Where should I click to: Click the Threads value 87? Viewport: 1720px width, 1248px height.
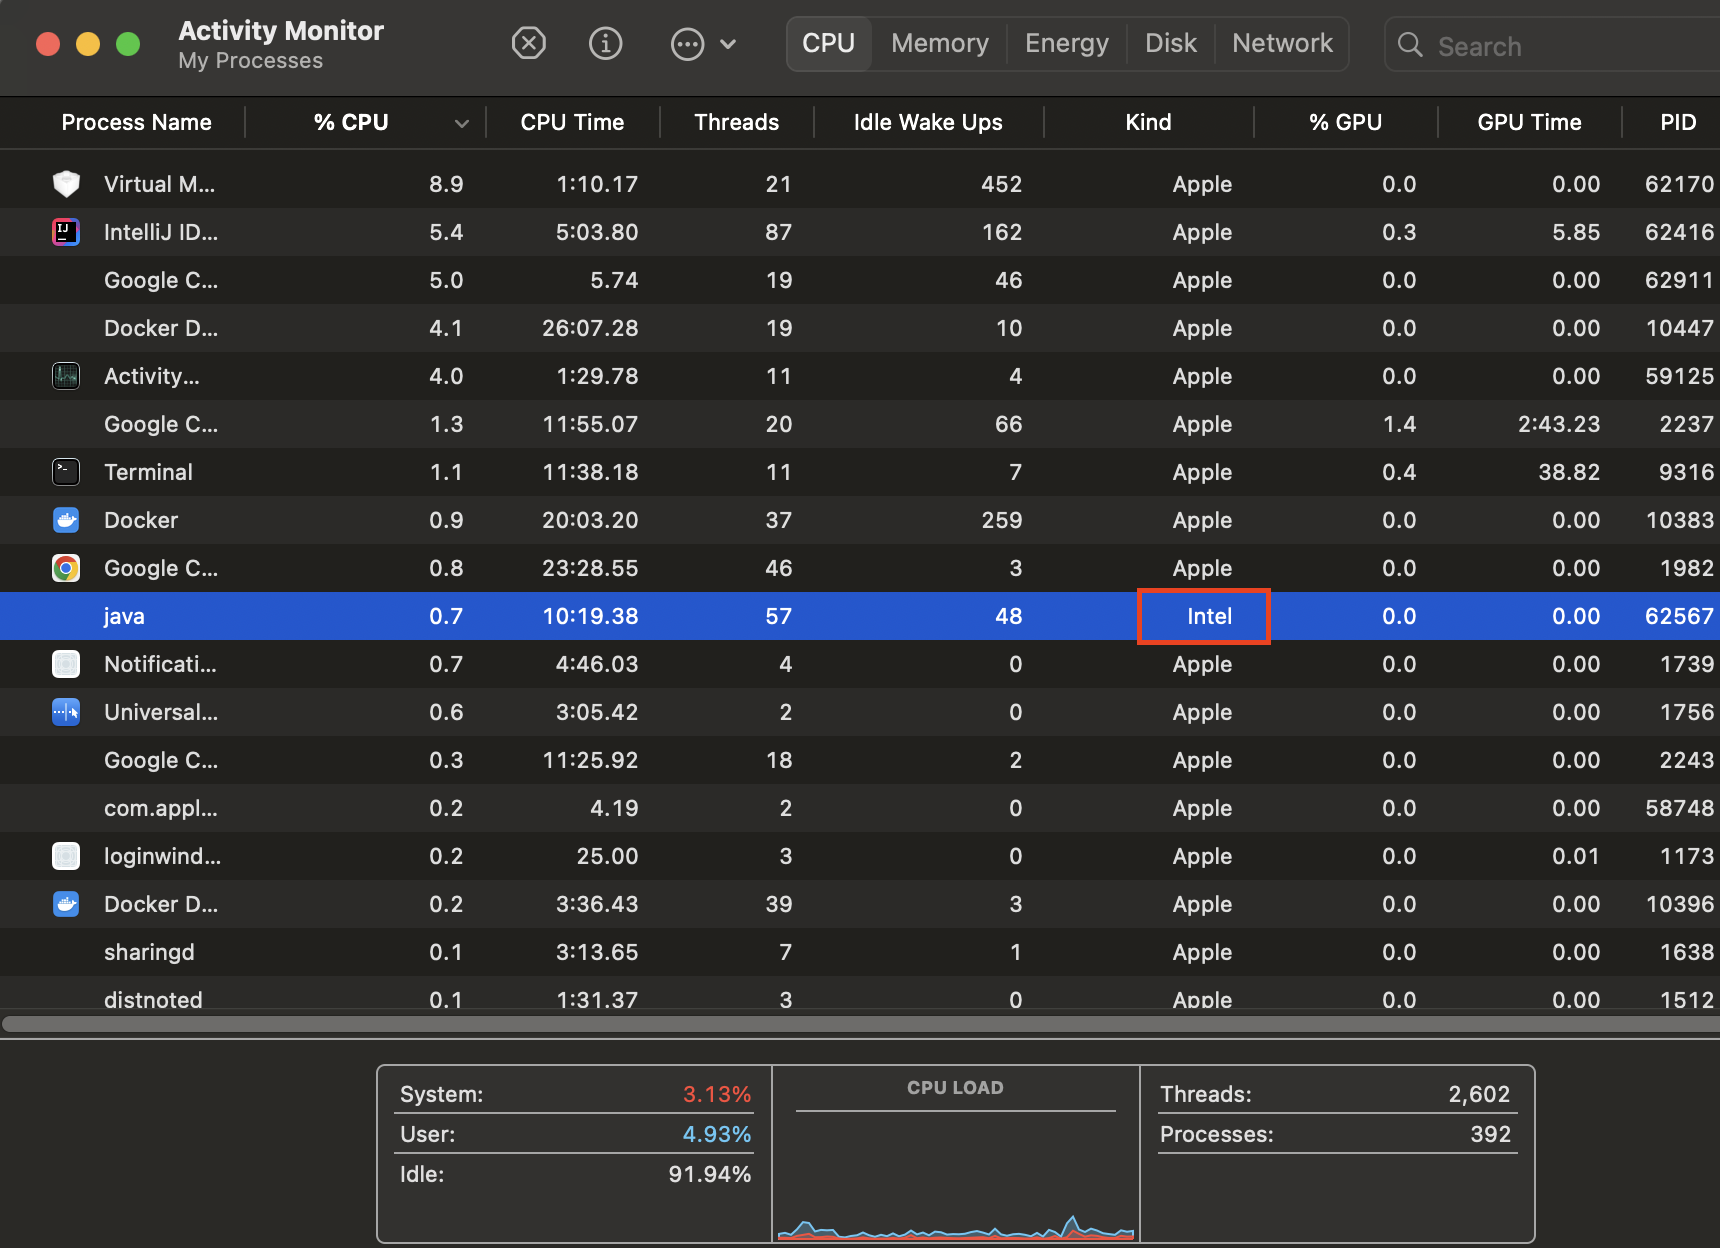[x=779, y=232]
